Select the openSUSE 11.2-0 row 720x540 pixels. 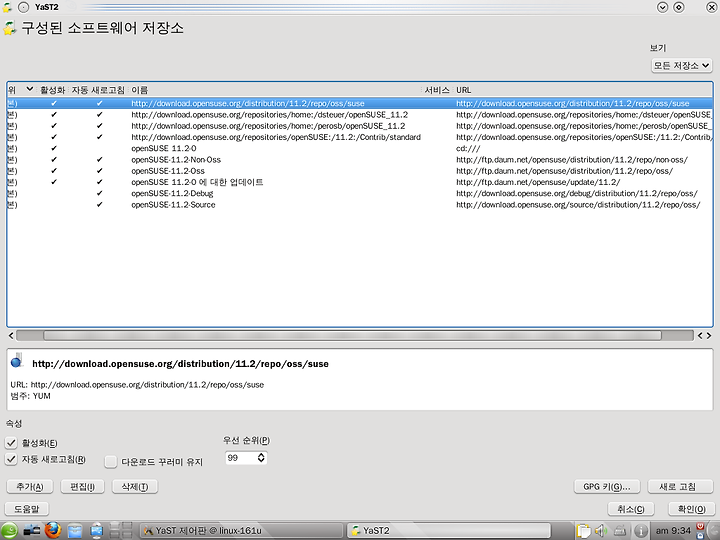coord(360,148)
